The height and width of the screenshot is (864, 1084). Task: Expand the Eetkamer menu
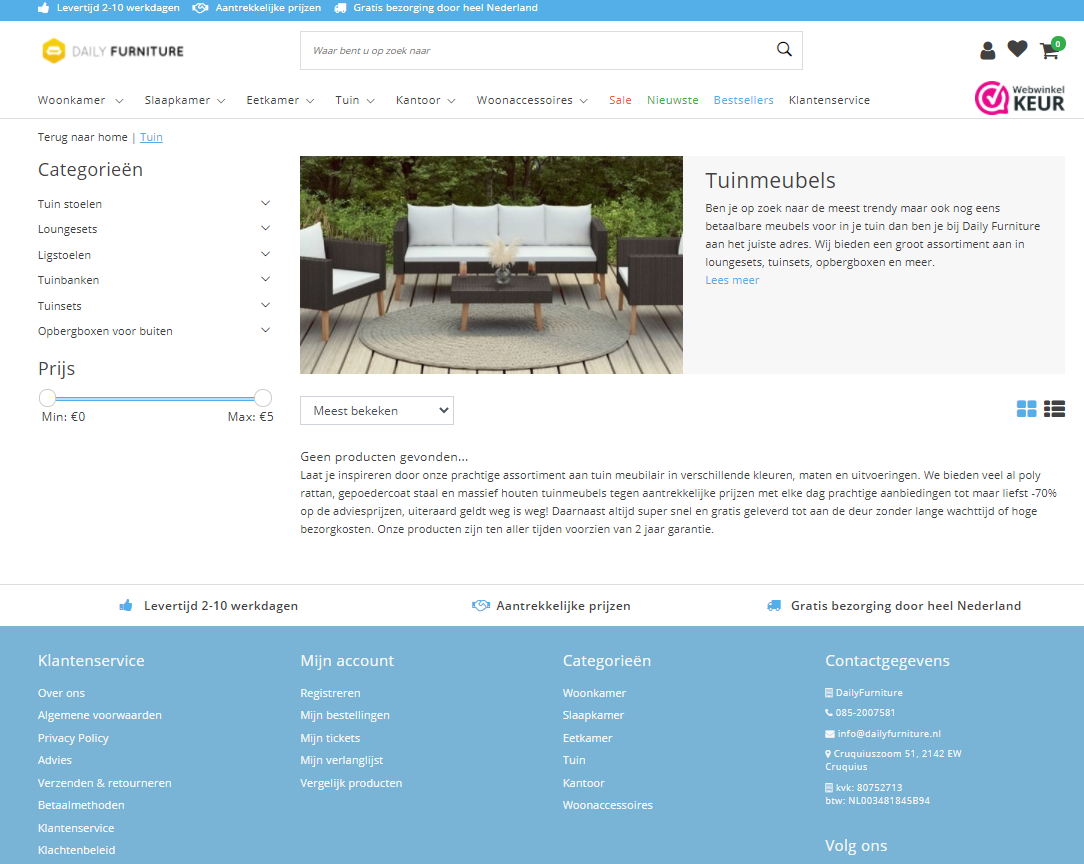coord(280,100)
